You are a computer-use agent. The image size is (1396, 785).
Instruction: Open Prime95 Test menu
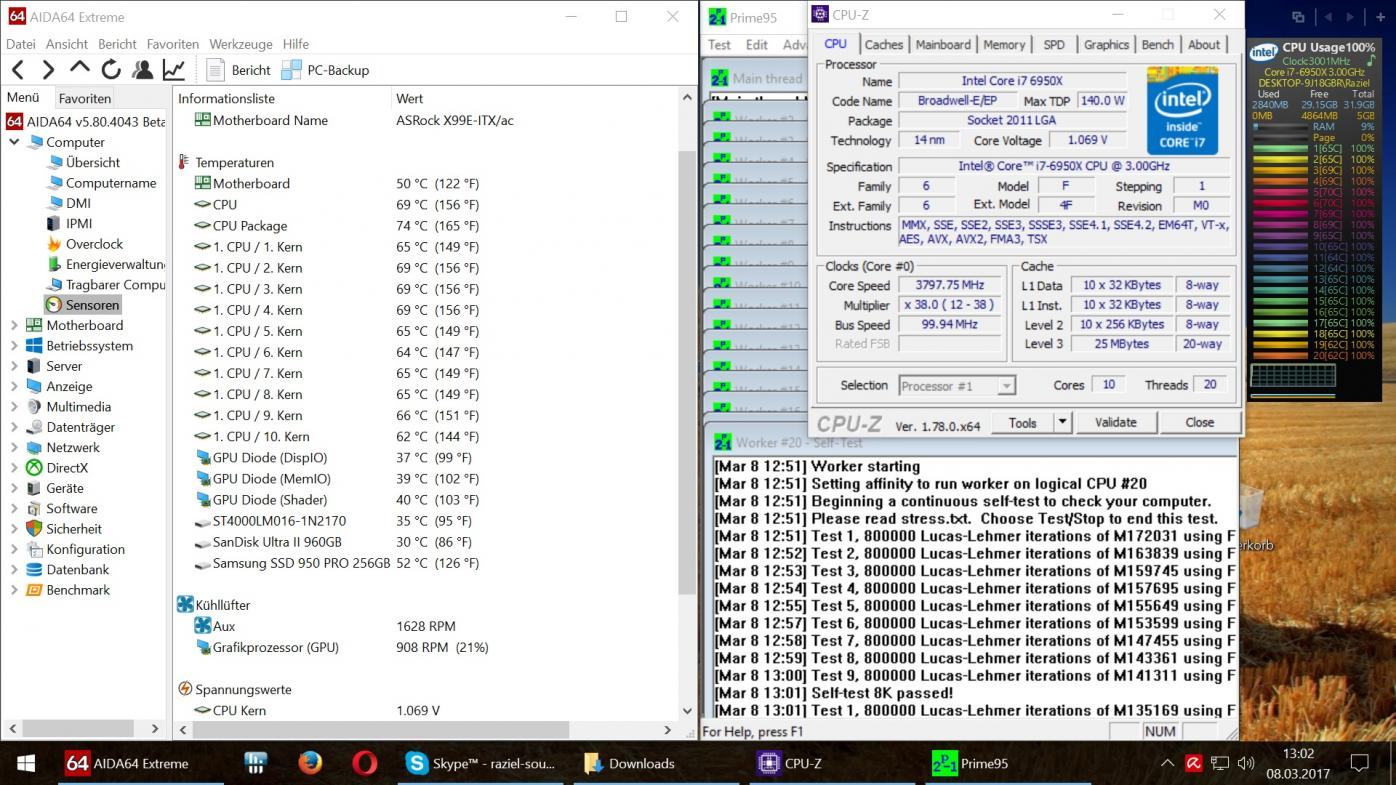coord(719,44)
